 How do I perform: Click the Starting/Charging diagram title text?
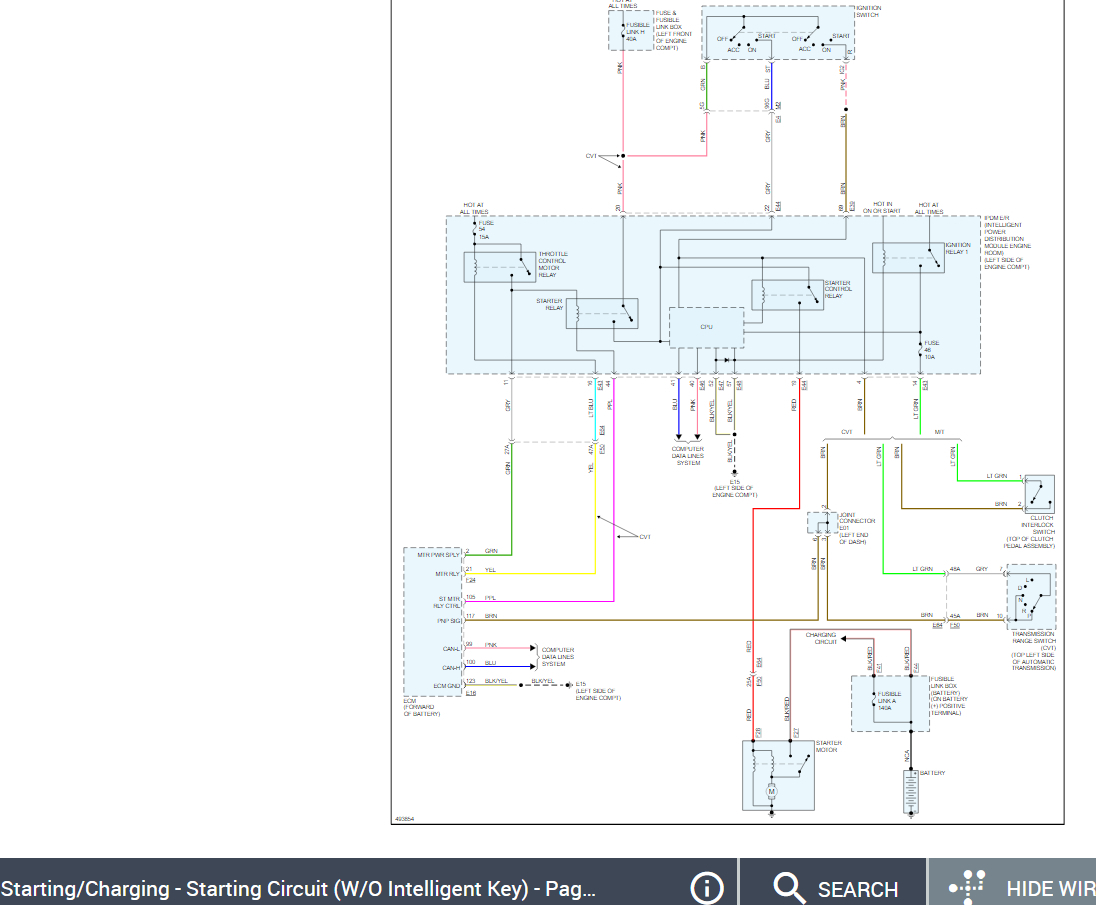click(298, 888)
